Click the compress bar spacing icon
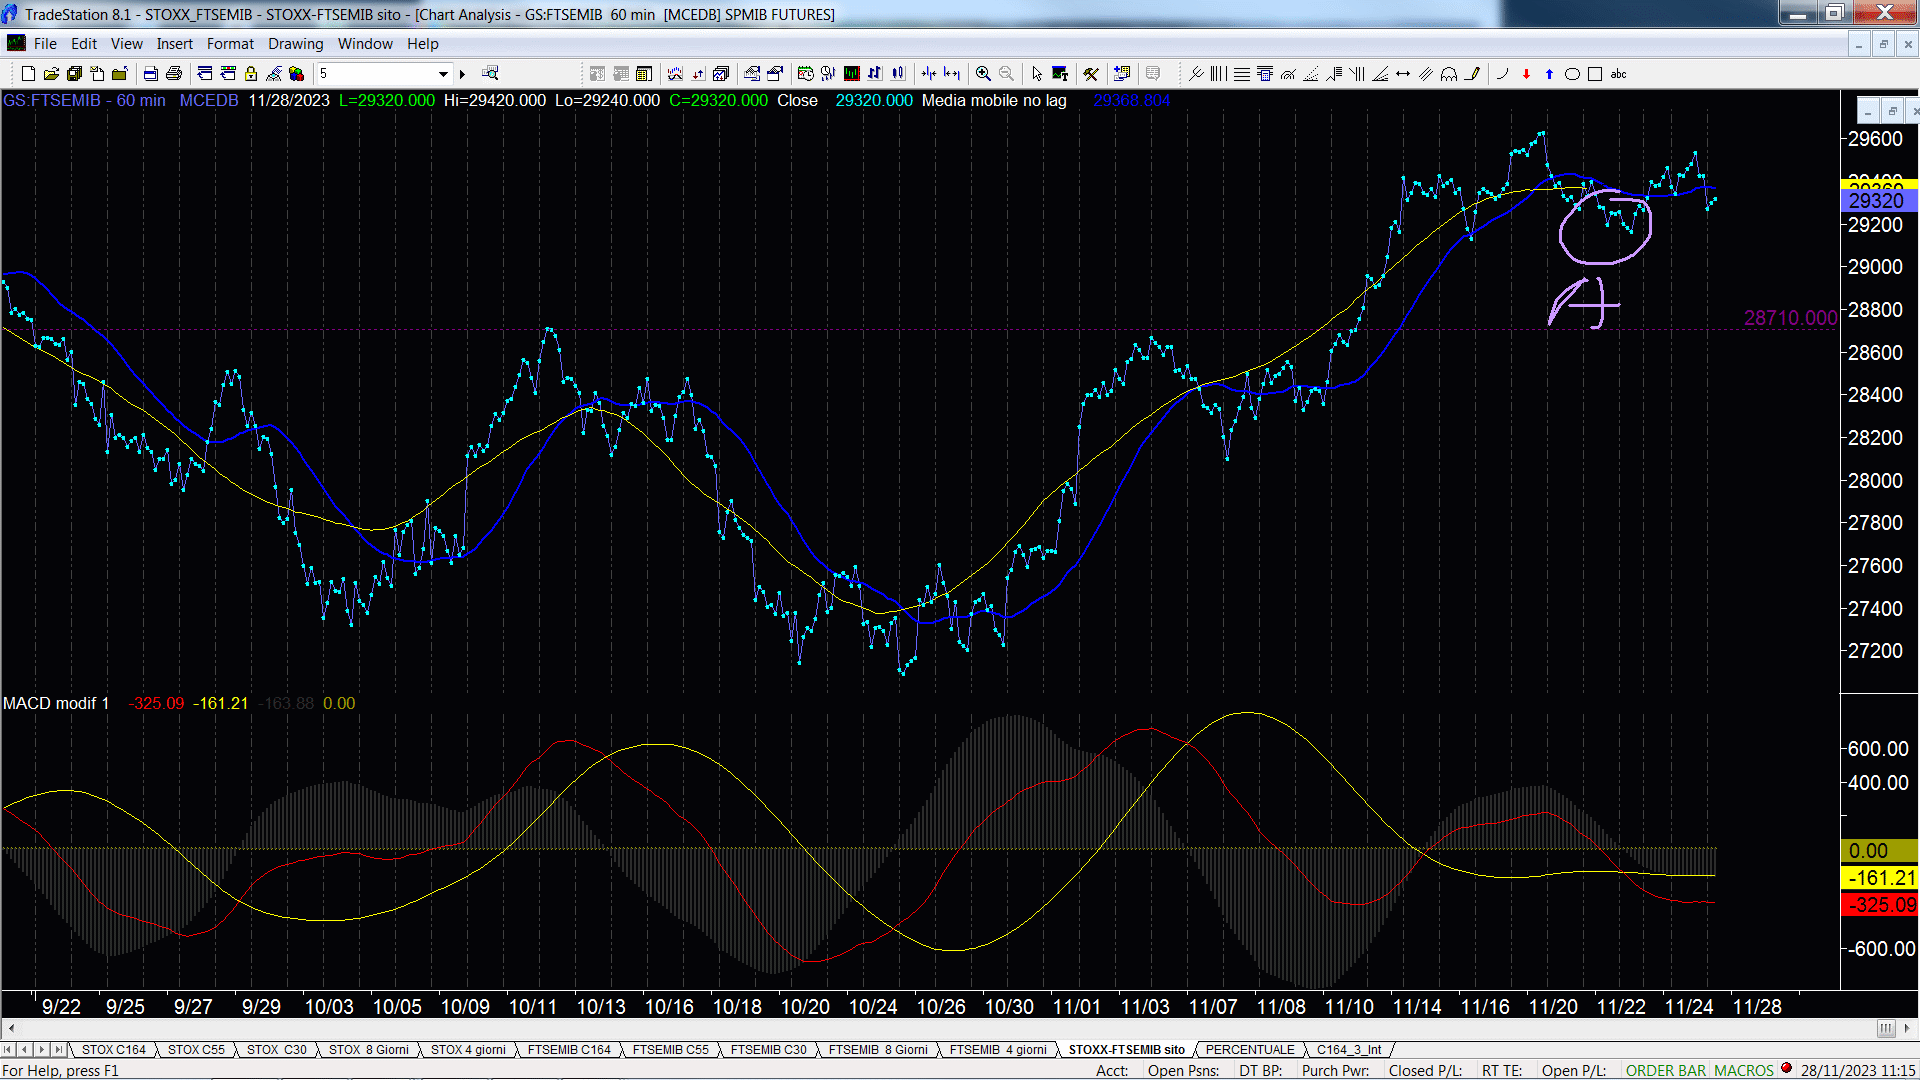The width and height of the screenshot is (1920, 1080). [929, 74]
